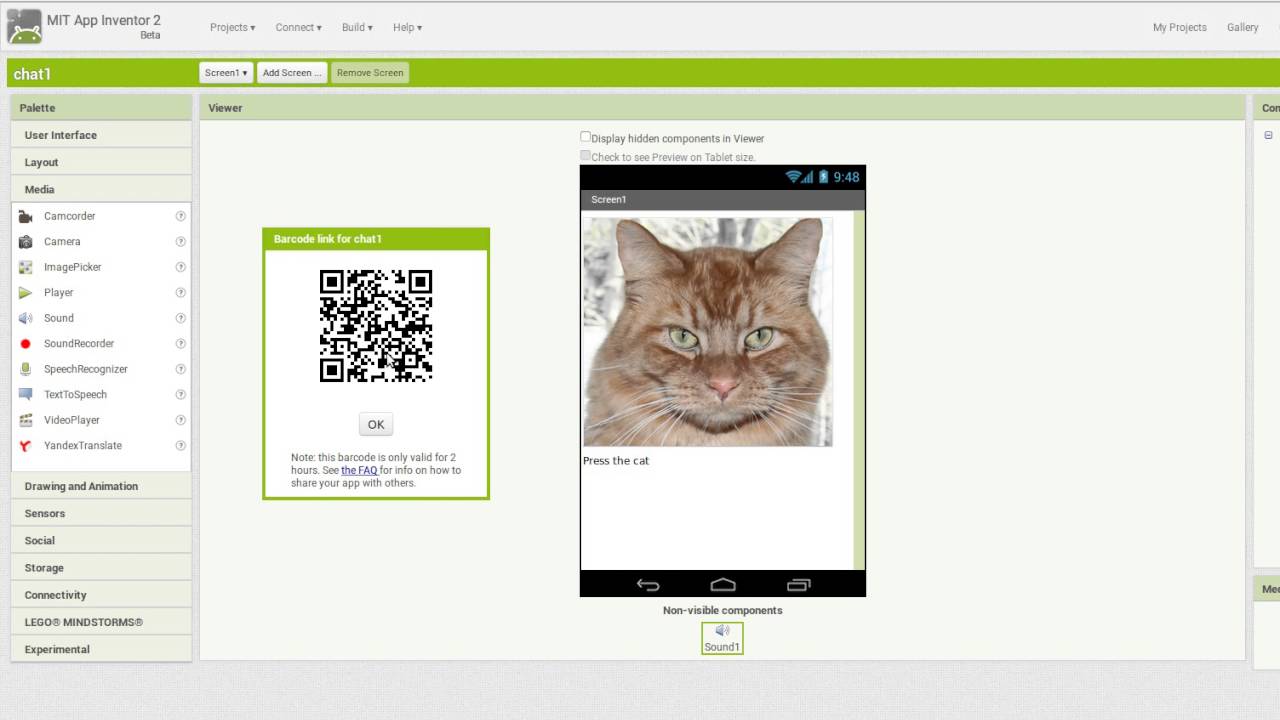The width and height of the screenshot is (1280, 720).
Task: Check the Preview on Tablet size box
Action: pos(586,156)
